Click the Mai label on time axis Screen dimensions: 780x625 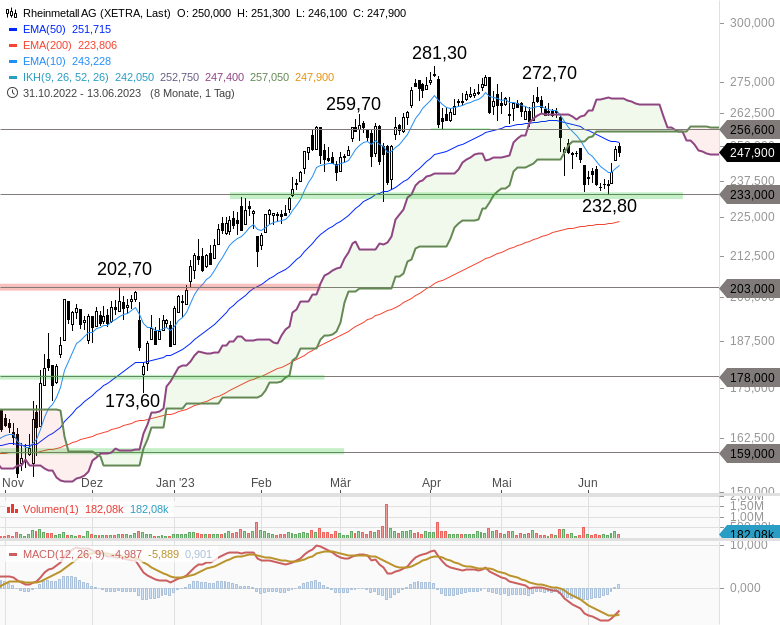point(502,483)
